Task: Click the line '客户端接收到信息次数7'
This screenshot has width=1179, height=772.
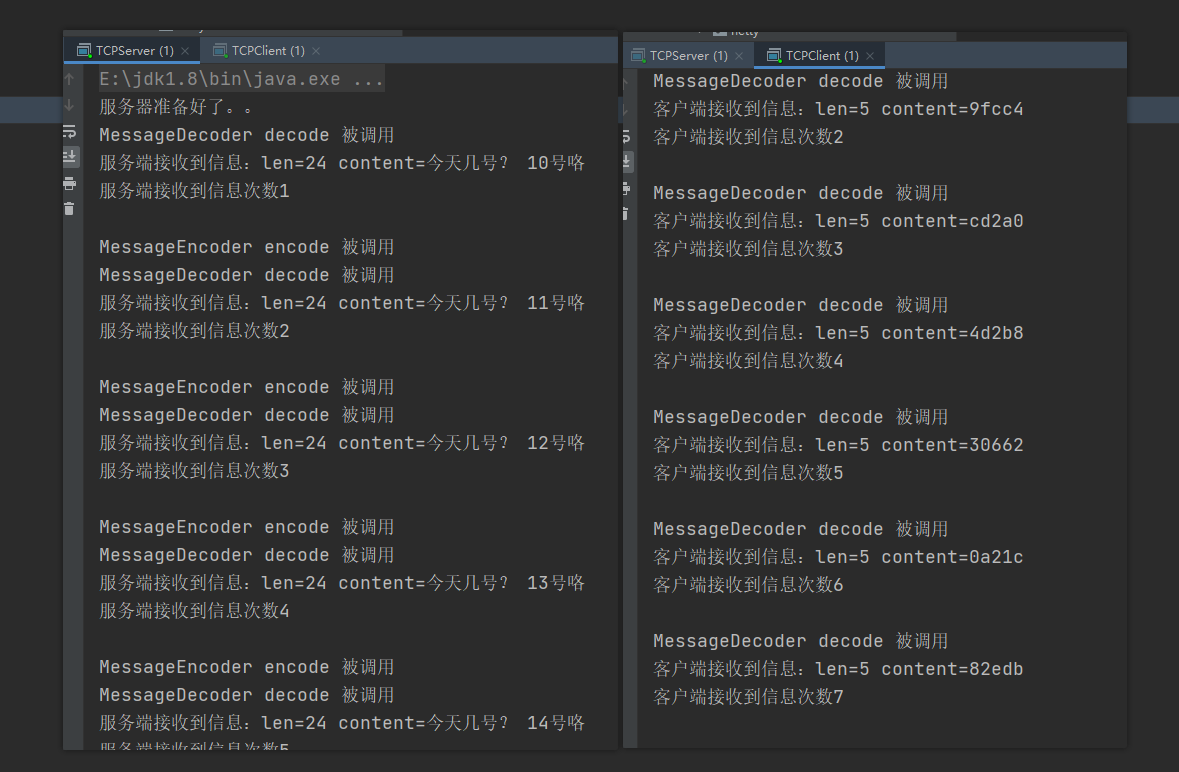Action: click(748, 697)
